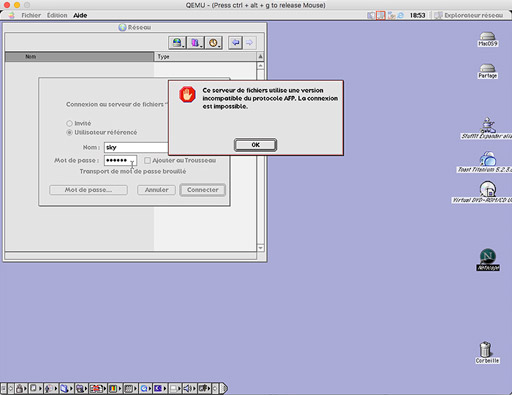Click the blue Q control strip module
Viewport: 512px width, 395px height.
[x=143, y=388]
